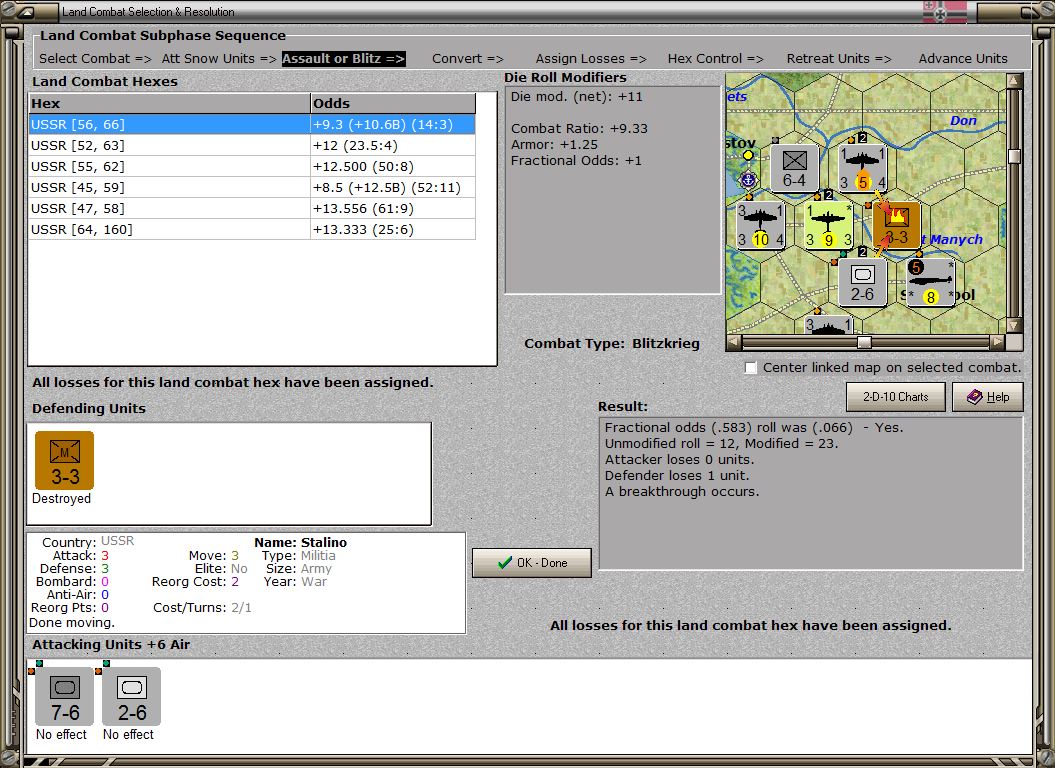This screenshot has height=768, width=1055.
Task: Click the mini-map horizontal scrollbar thumb
Action: coord(864,342)
